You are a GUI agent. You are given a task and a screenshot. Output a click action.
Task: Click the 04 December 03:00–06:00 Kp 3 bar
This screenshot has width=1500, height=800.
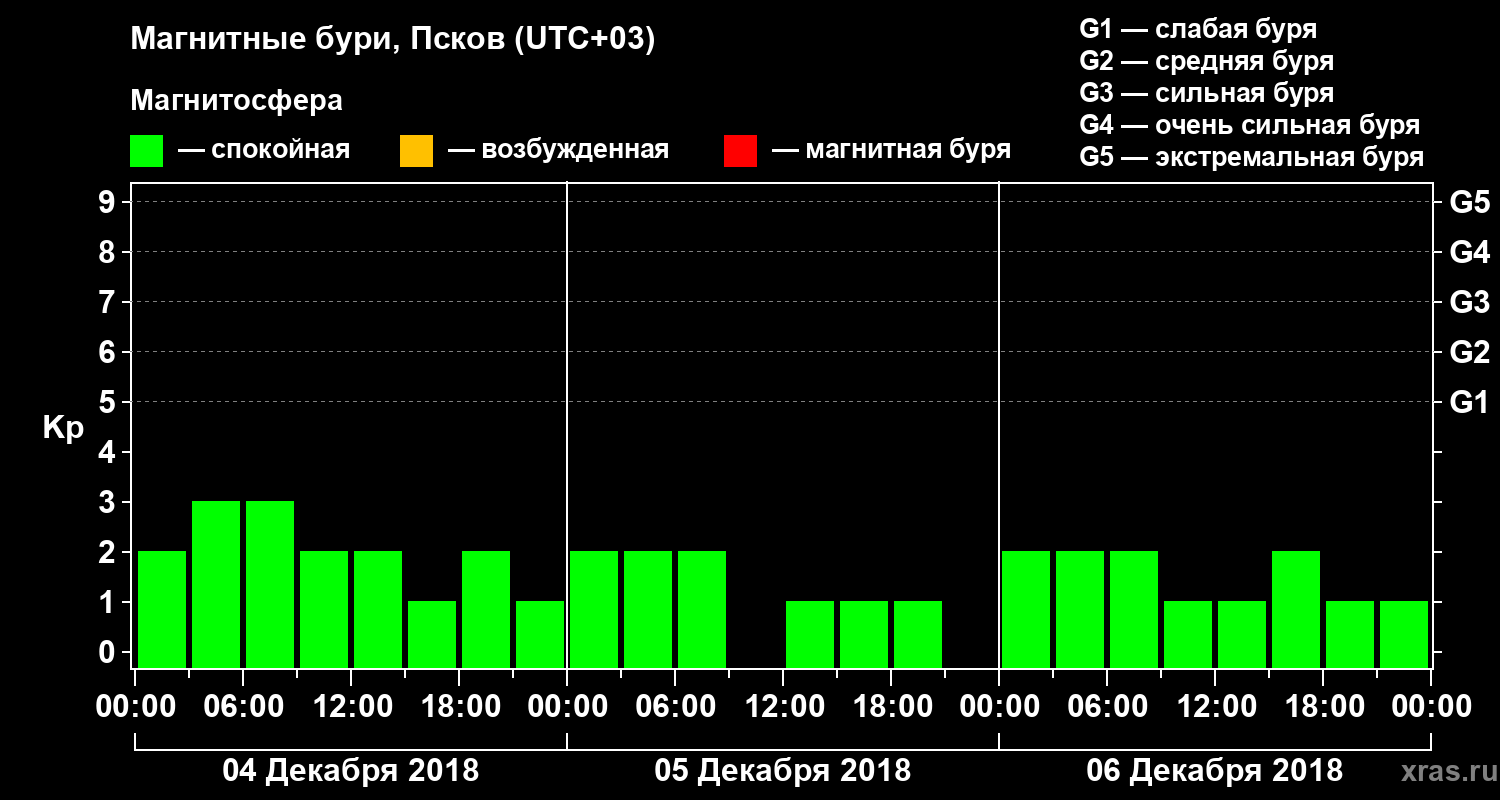pos(216,584)
